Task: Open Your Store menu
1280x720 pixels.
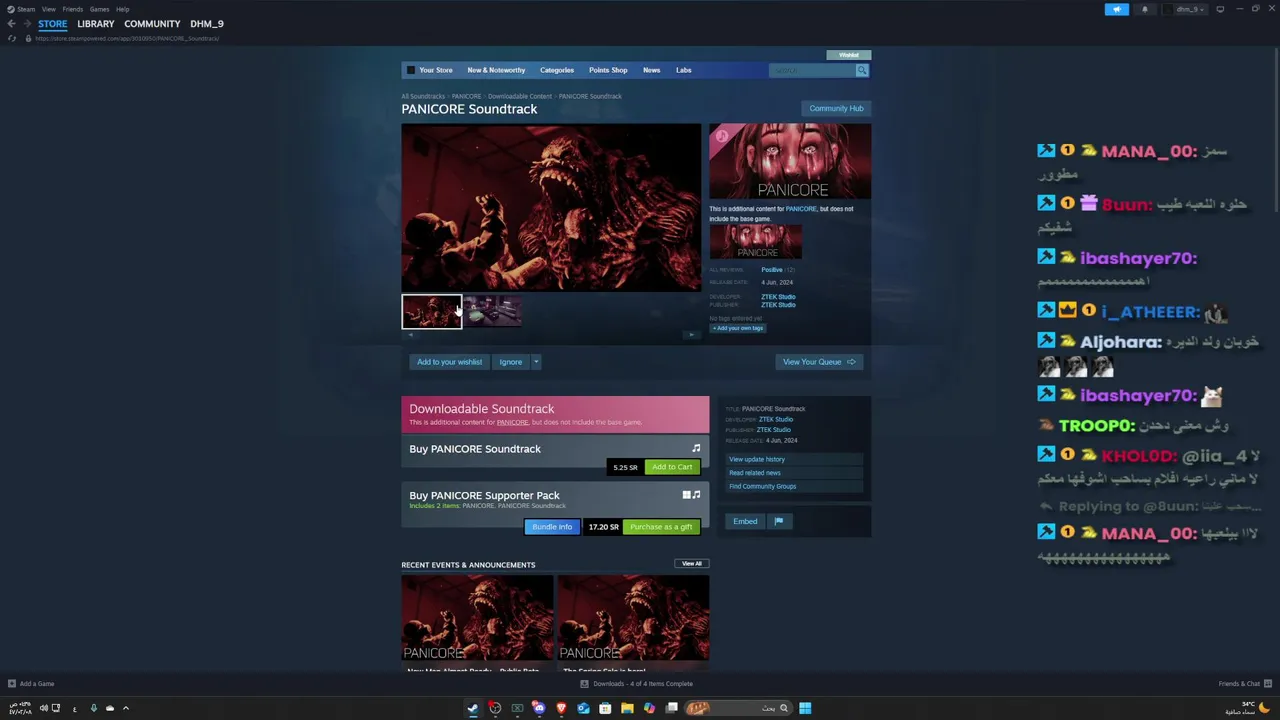Action: [435, 70]
